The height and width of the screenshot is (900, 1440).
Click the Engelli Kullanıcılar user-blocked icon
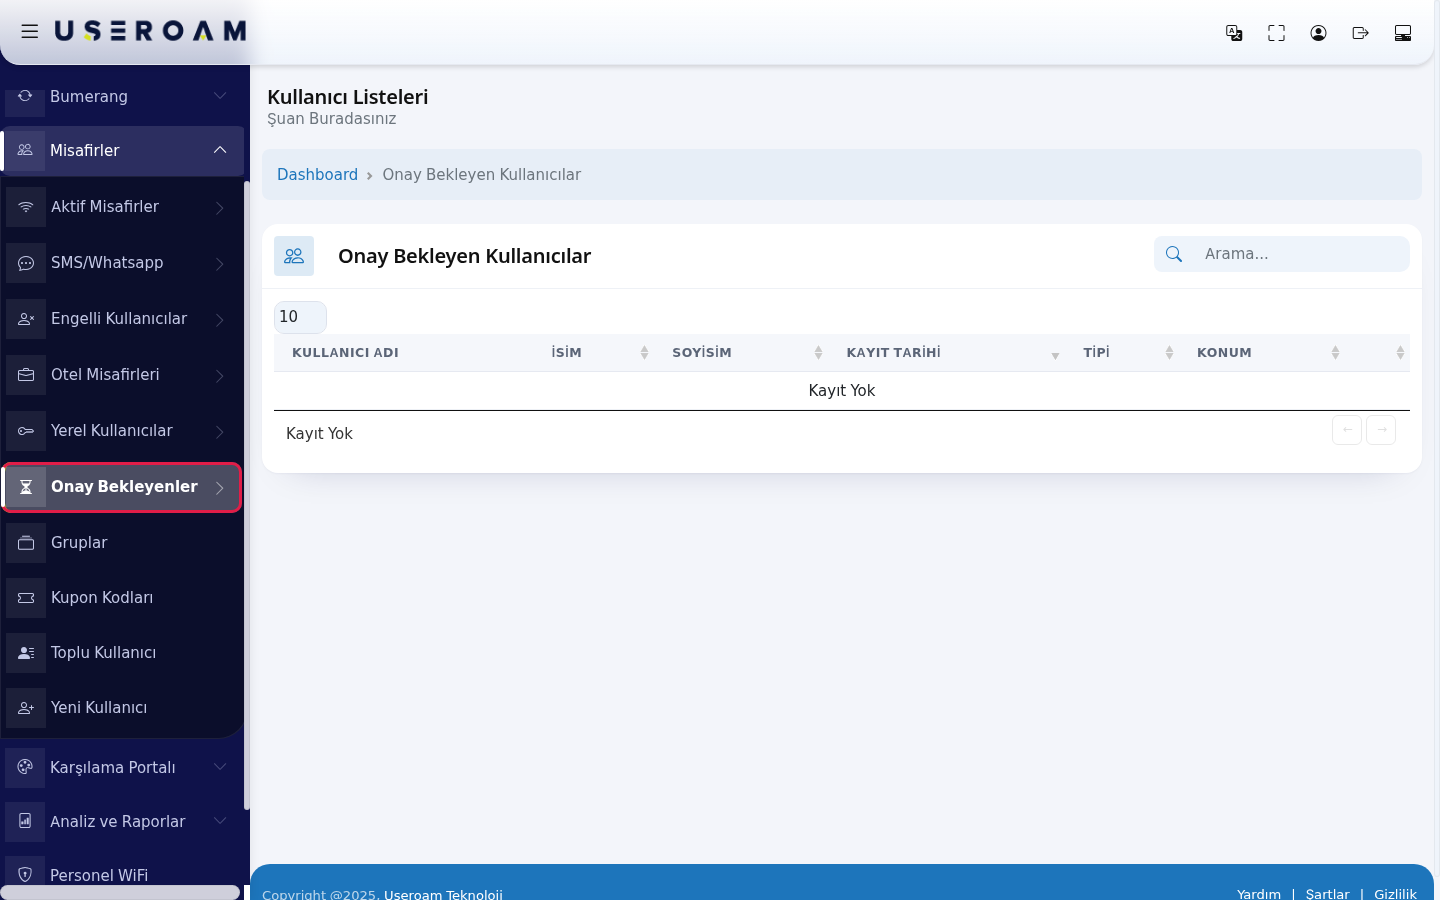pyautogui.click(x=26, y=319)
